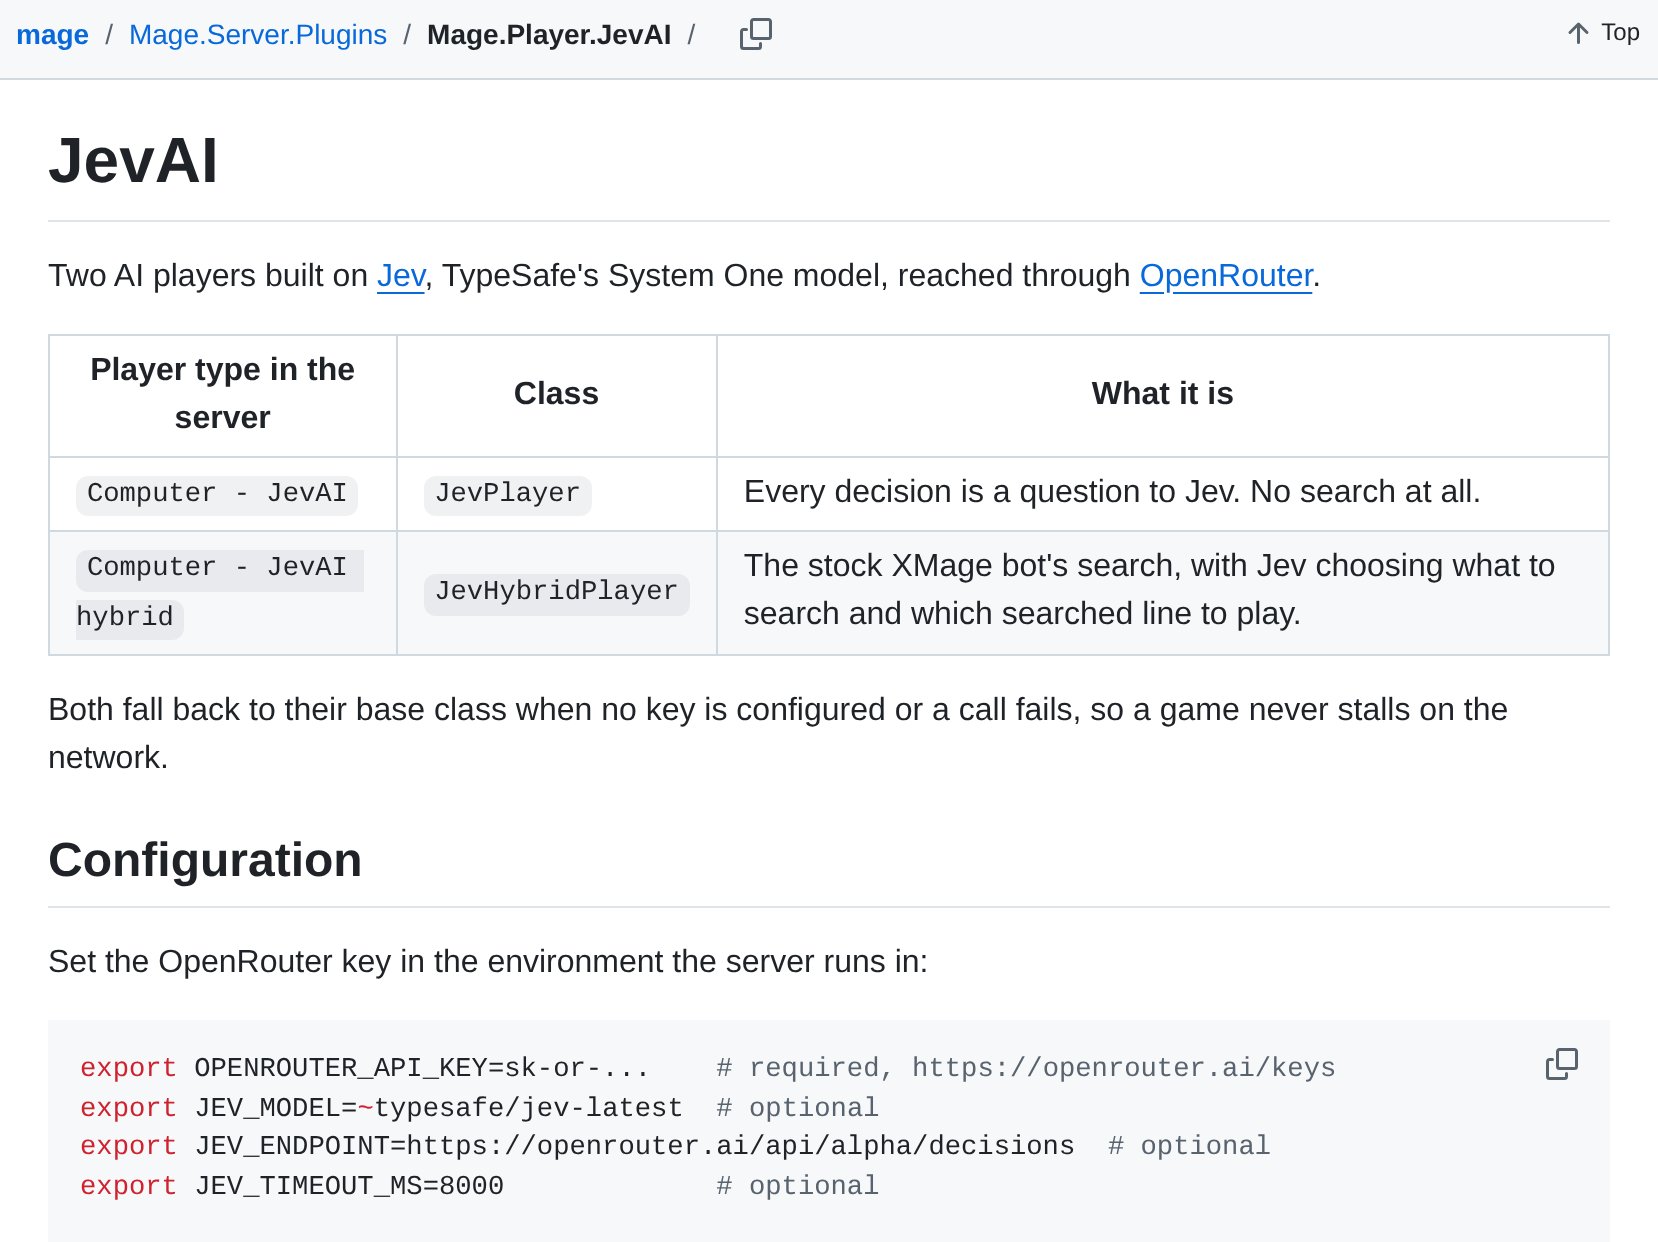Viewport: 1658px width, 1242px height.
Task: Click Mage.Player.JevAI breadcrumb item
Action: tap(549, 35)
